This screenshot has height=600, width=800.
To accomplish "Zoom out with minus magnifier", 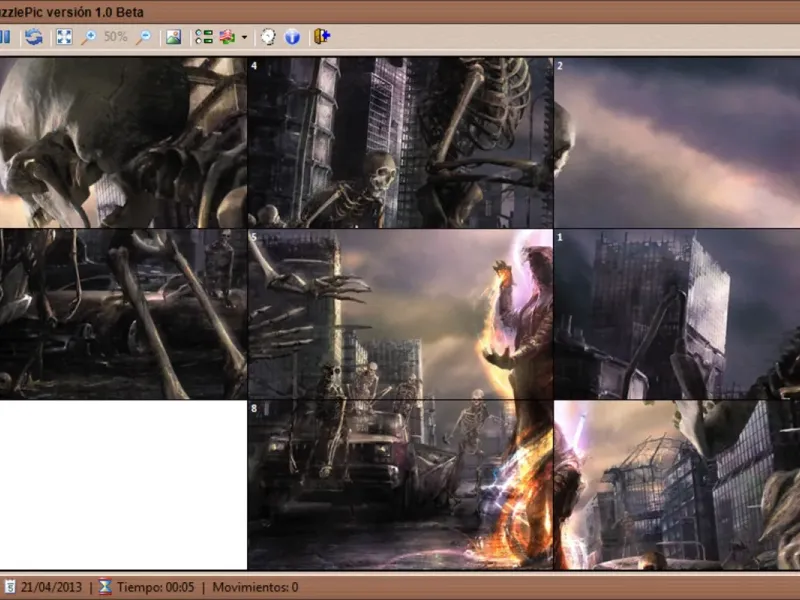I will pyautogui.click(x=144, y=37).
